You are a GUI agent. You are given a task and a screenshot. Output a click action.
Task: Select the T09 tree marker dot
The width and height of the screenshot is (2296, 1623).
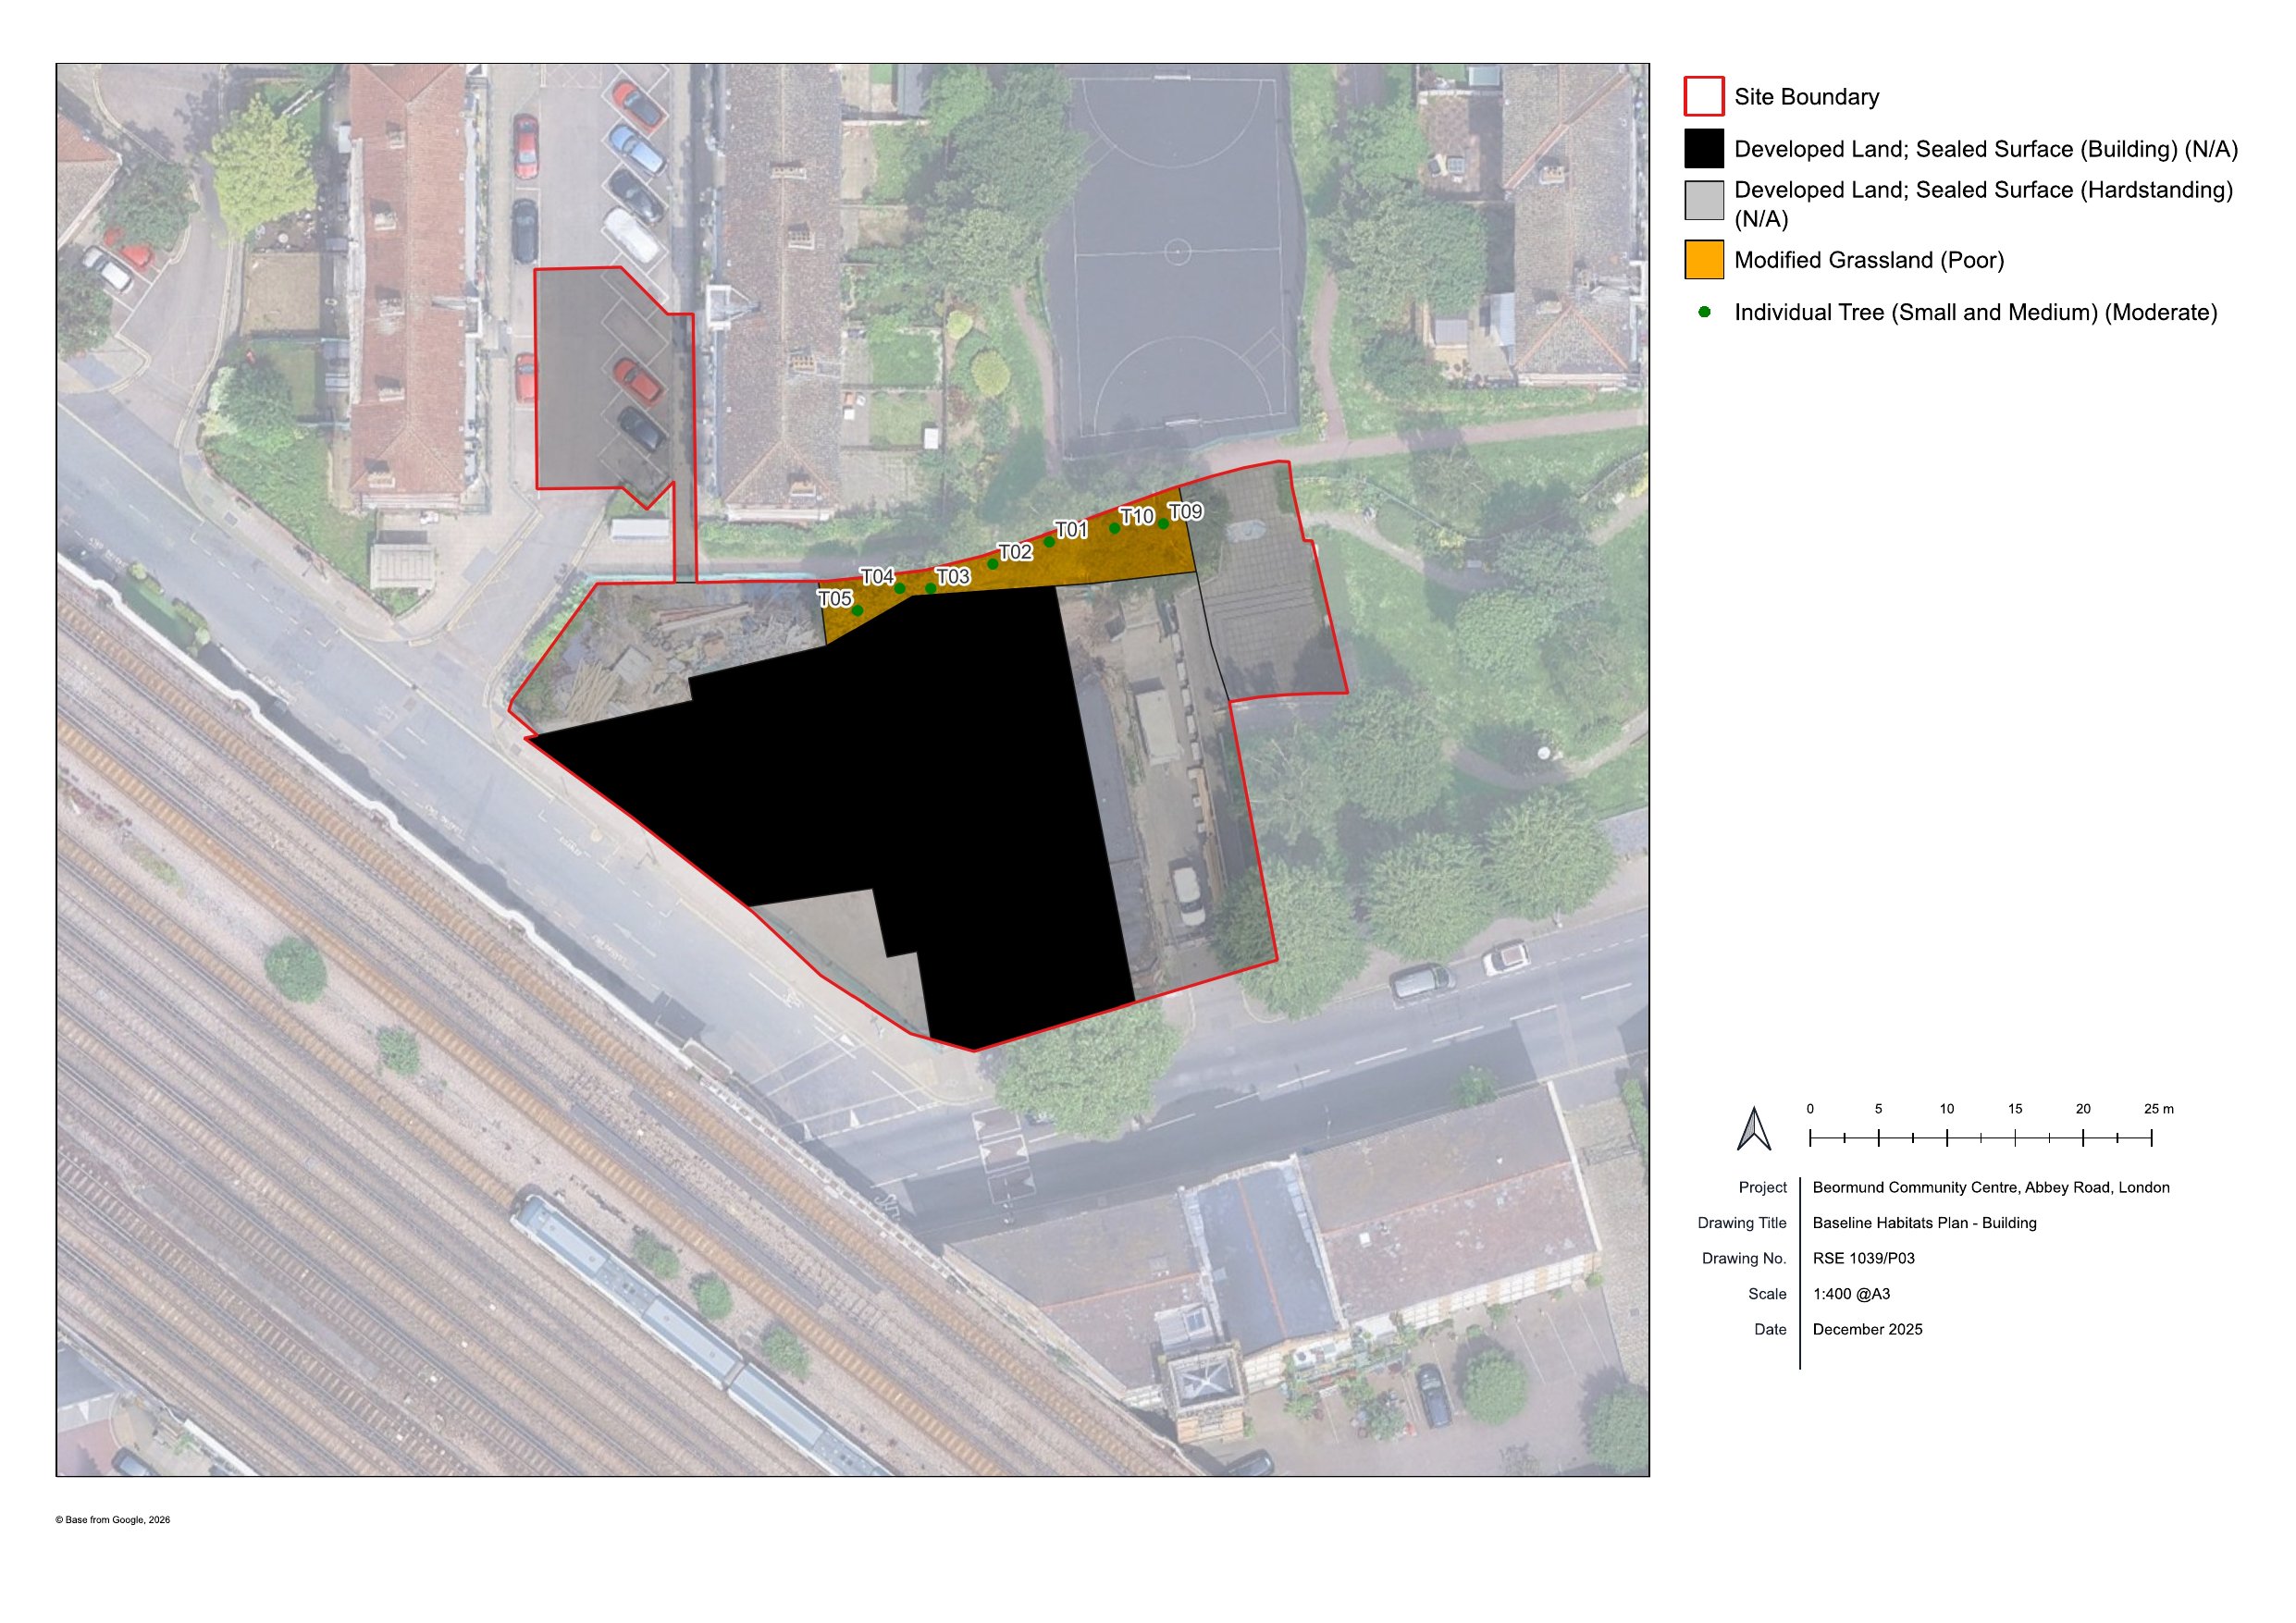(x=1163, y=523)
